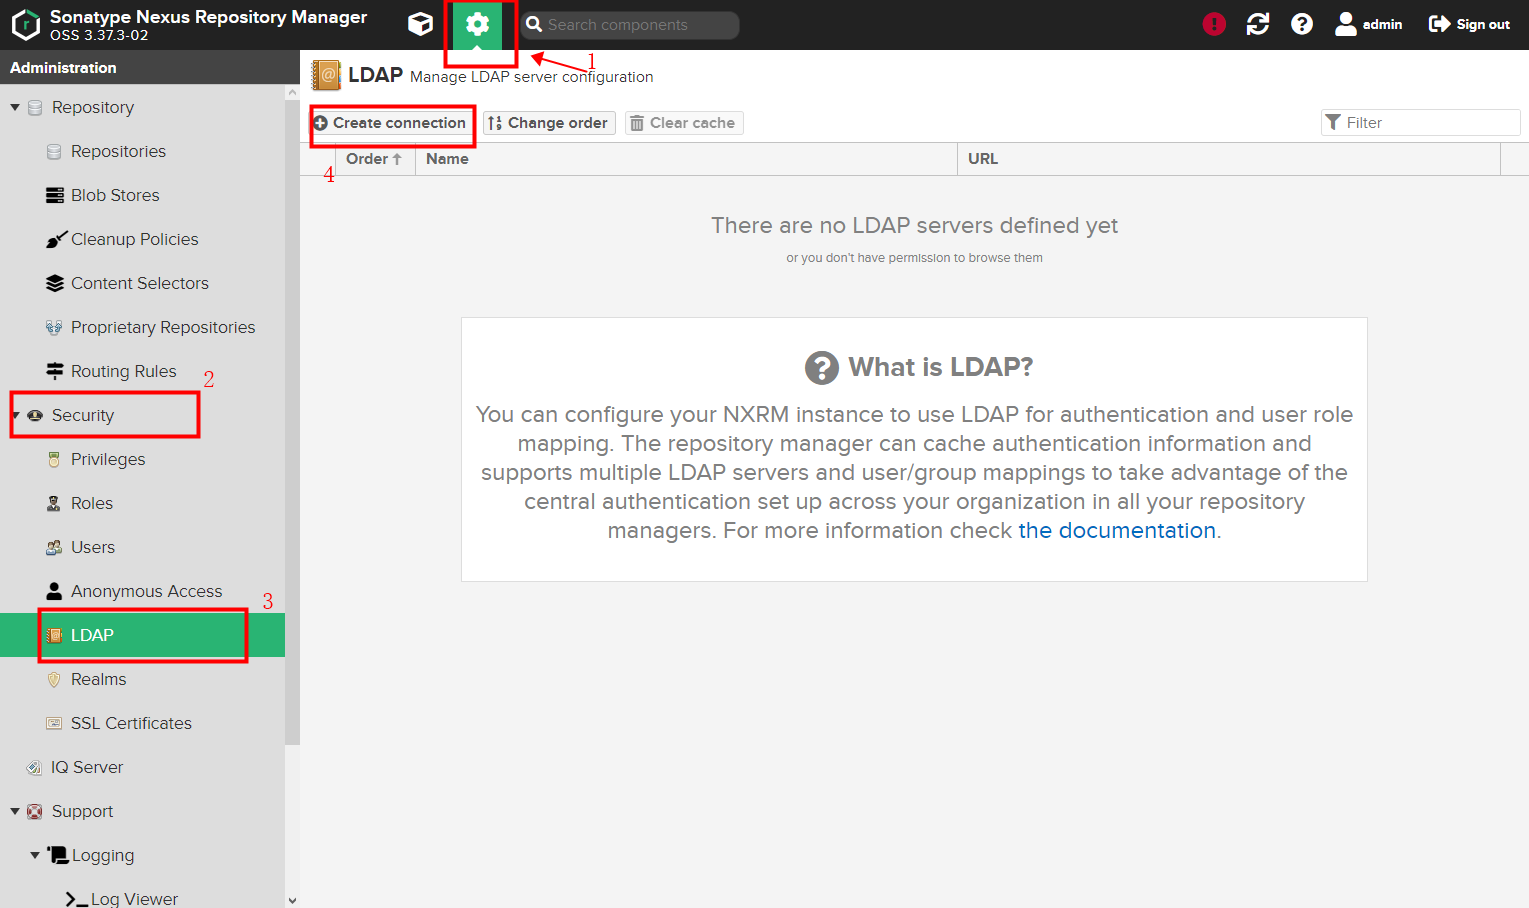Image resolution: width=1529 pixels, height=908 pixels.
Task: Click the Roles person icon
Action: pos(54,503)
